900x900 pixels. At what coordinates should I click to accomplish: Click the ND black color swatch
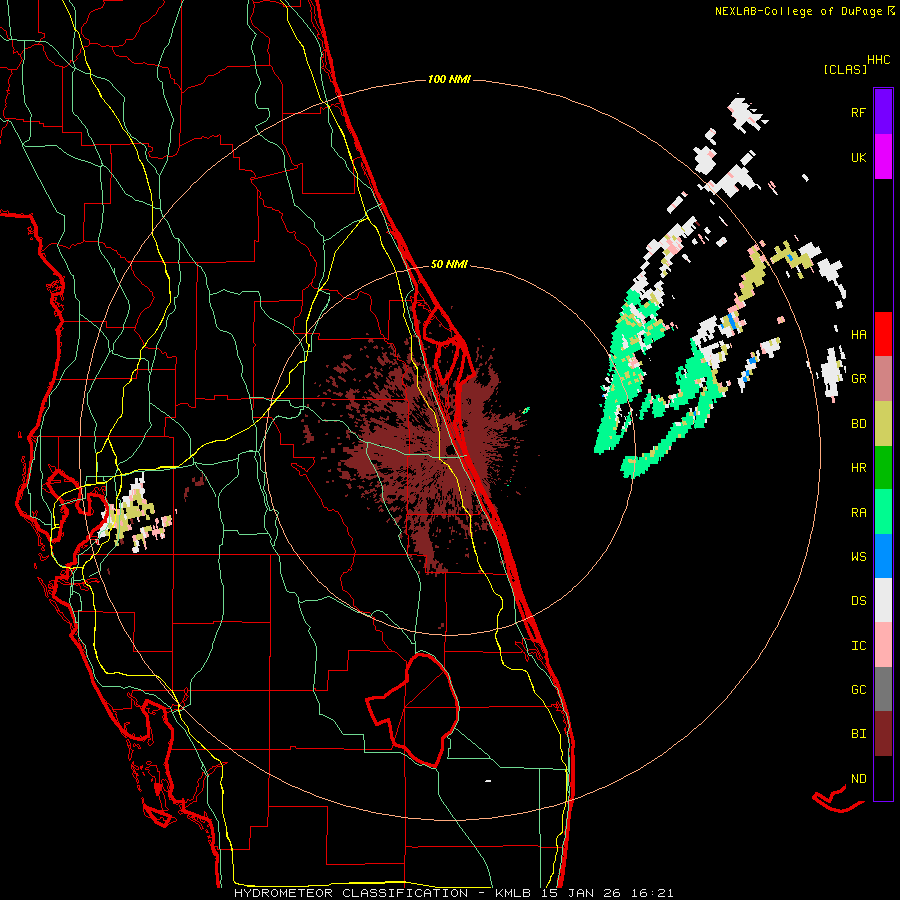883,778
